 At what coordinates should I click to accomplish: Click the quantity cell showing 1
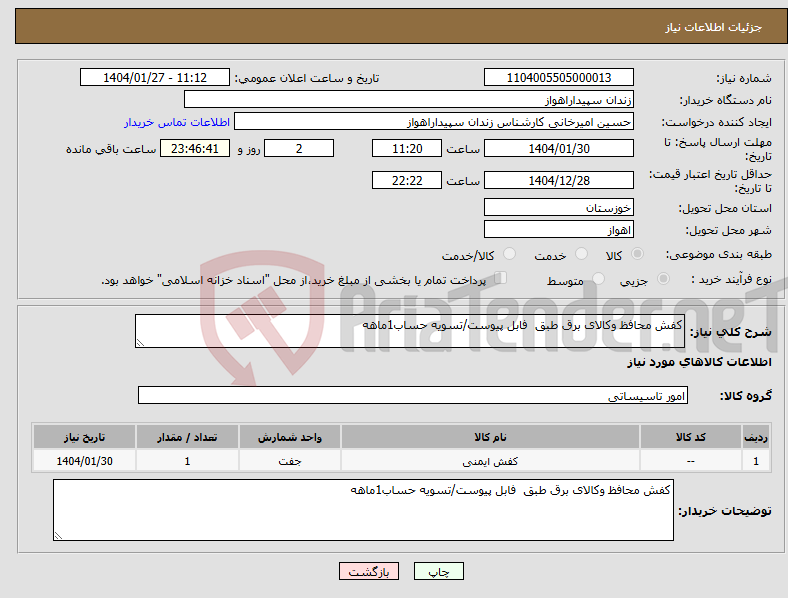tap(187, 461)
